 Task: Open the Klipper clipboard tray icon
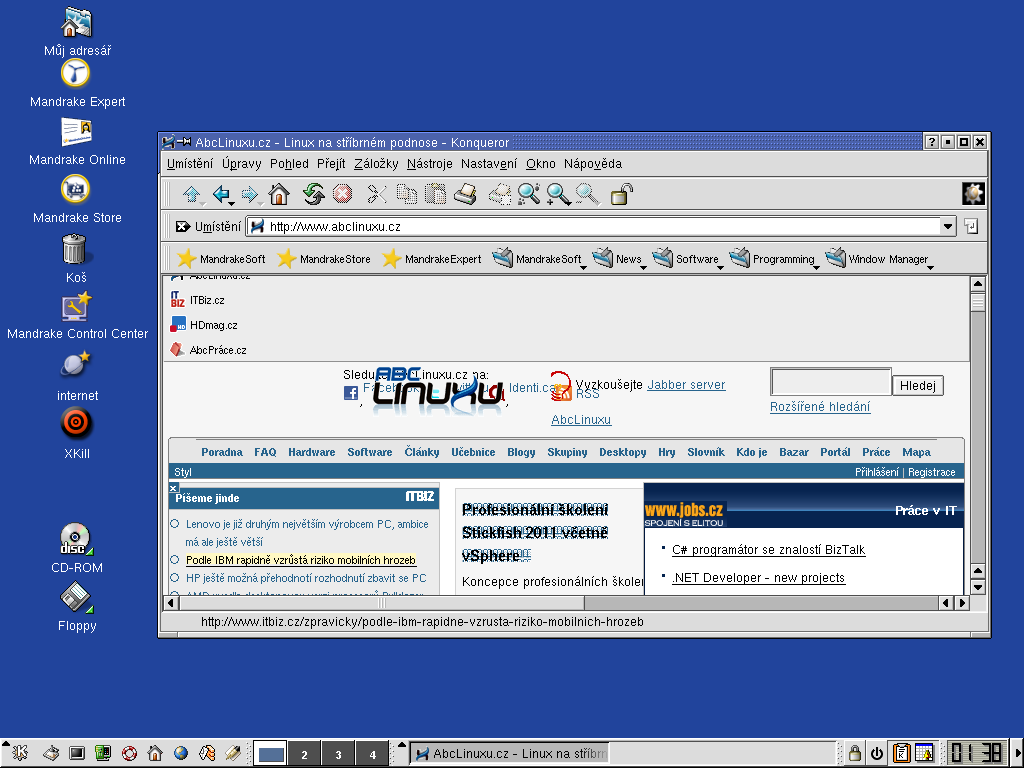pos(902,754)
